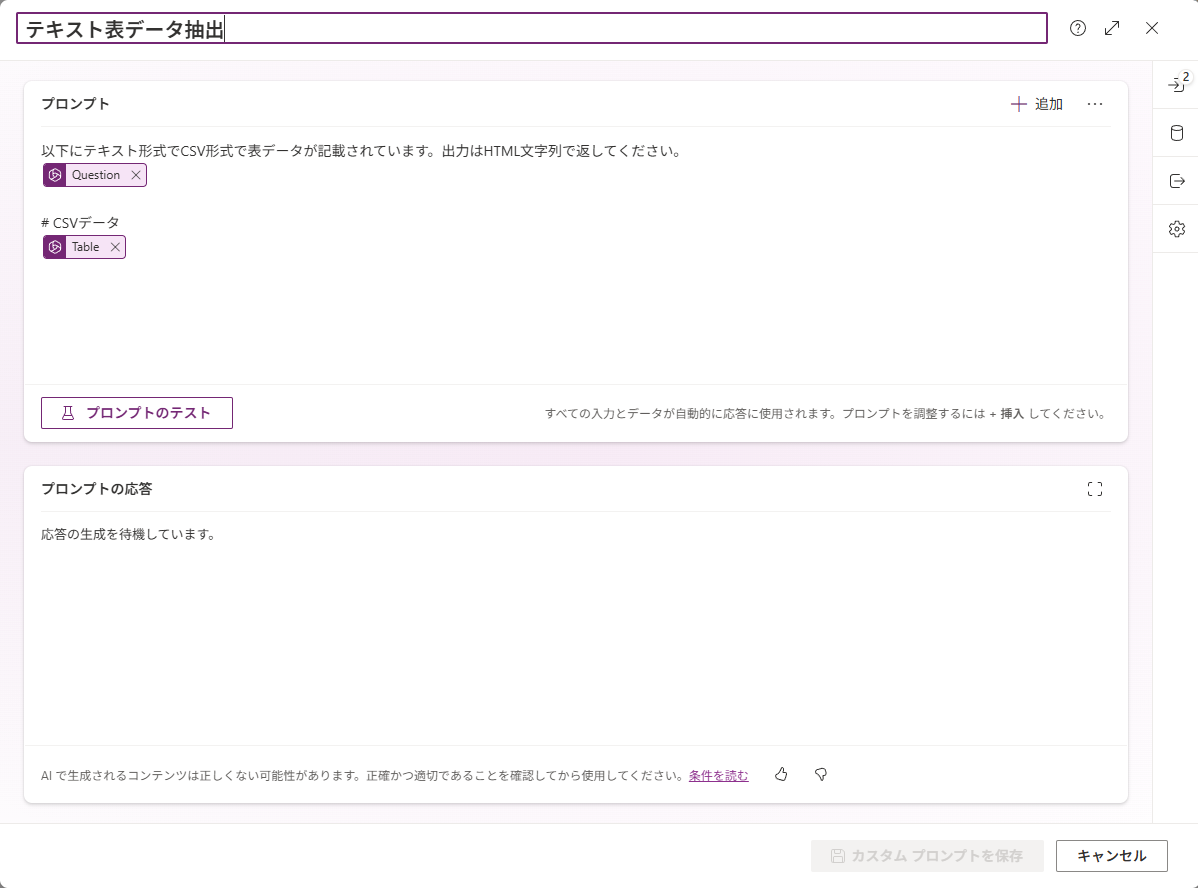1198x888 pixels.
Task: Remove the Question variable chip
Action: (136, 175)
